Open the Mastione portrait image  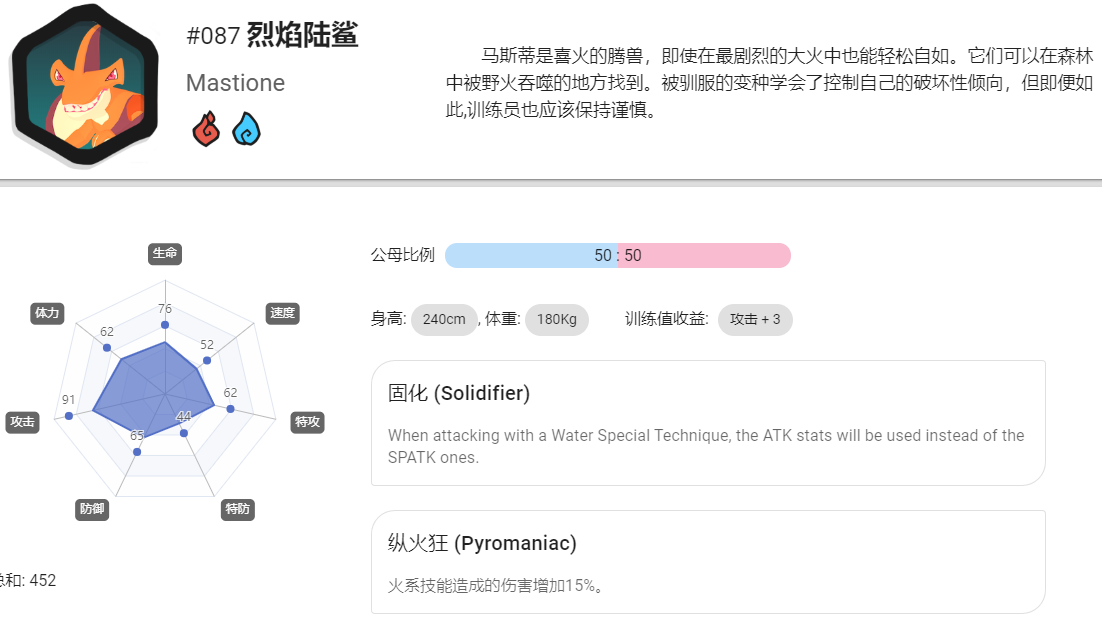coord(84,85)
